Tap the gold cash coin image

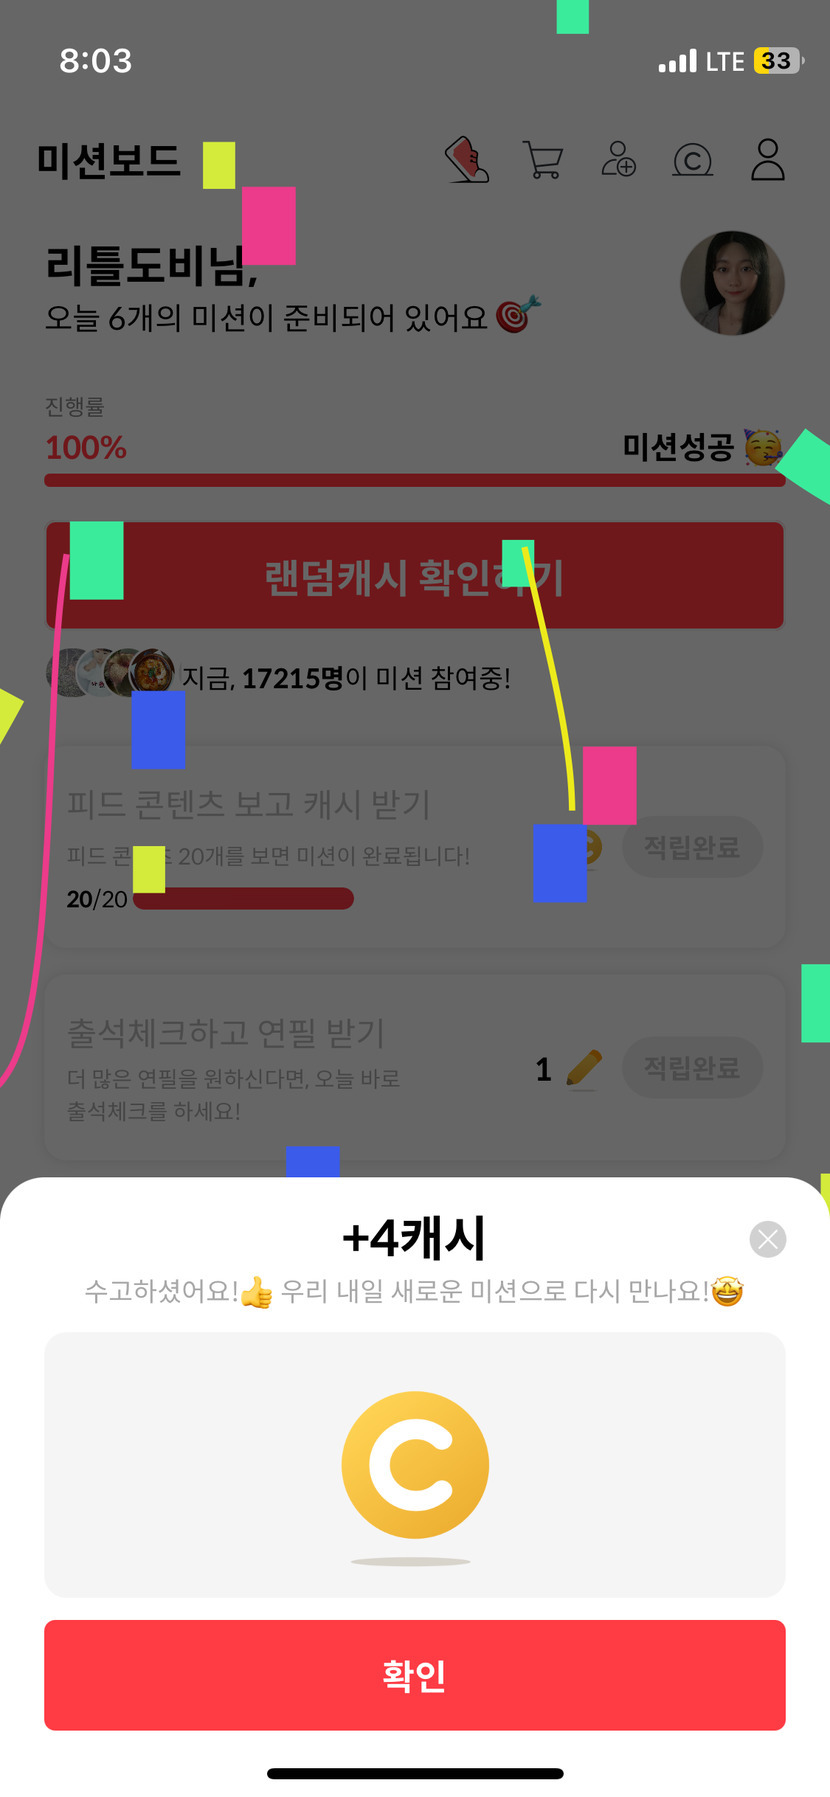tap(415, 1465)
